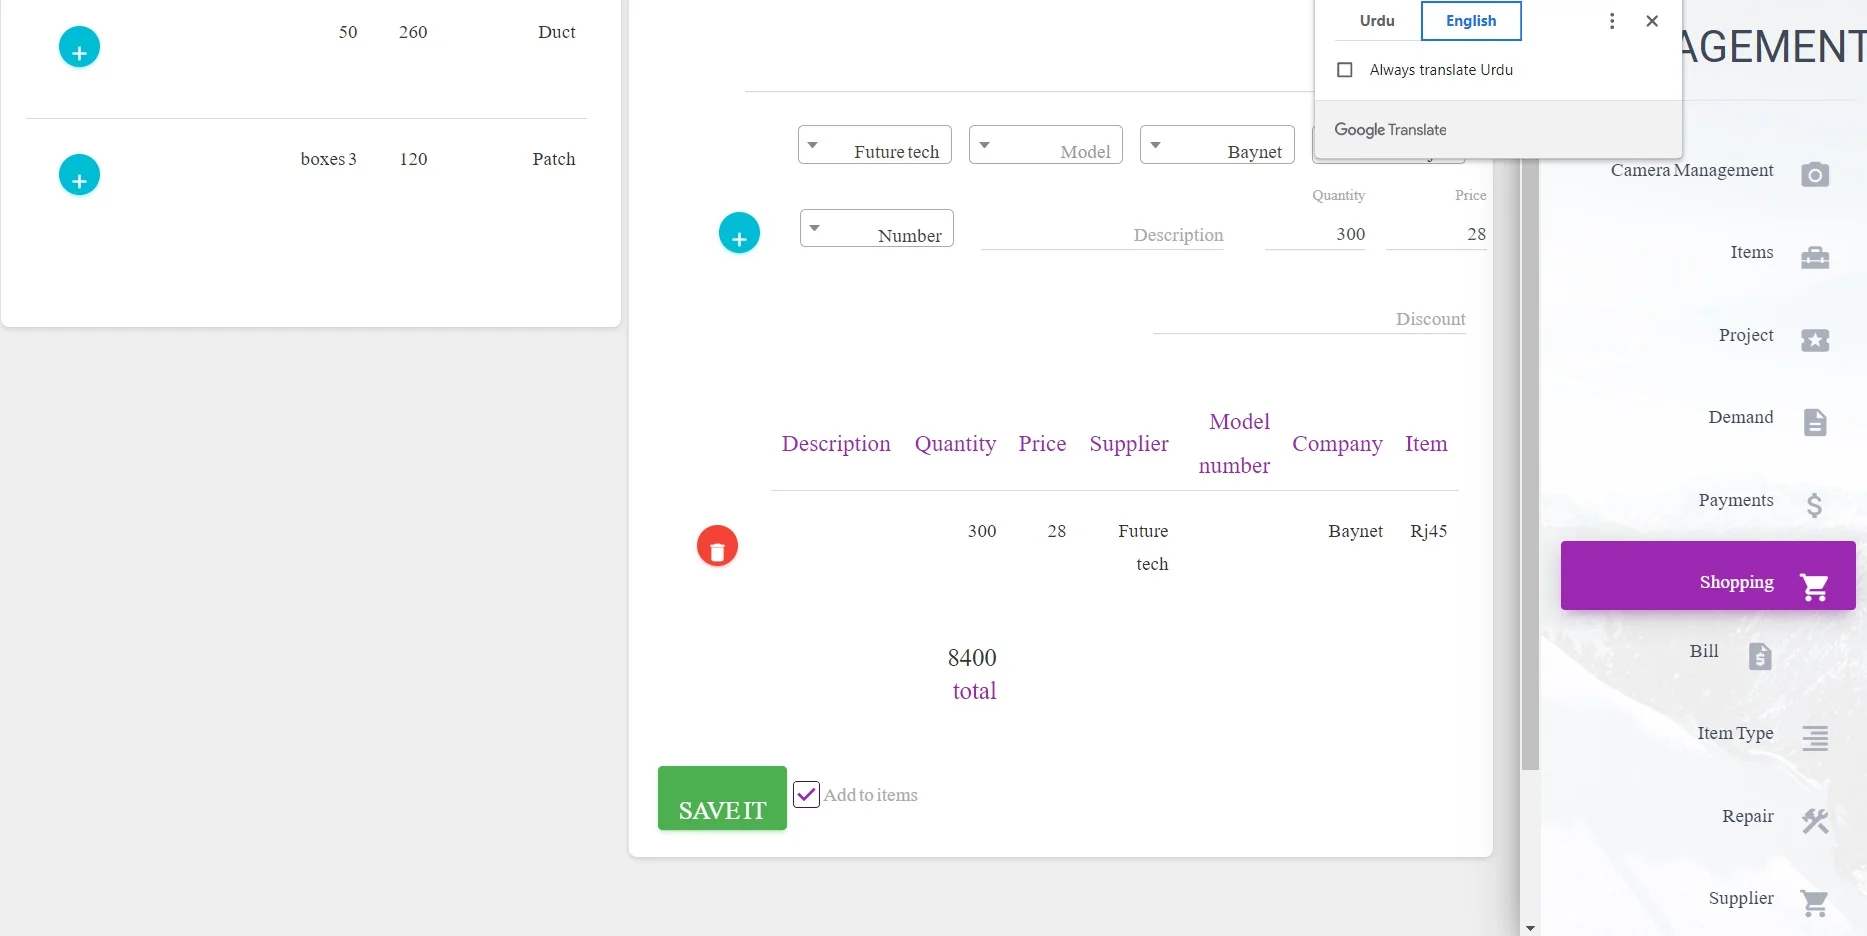Delete the Rj45 row with trash icon
This screenshot has height=936, width=1867.
717,547
